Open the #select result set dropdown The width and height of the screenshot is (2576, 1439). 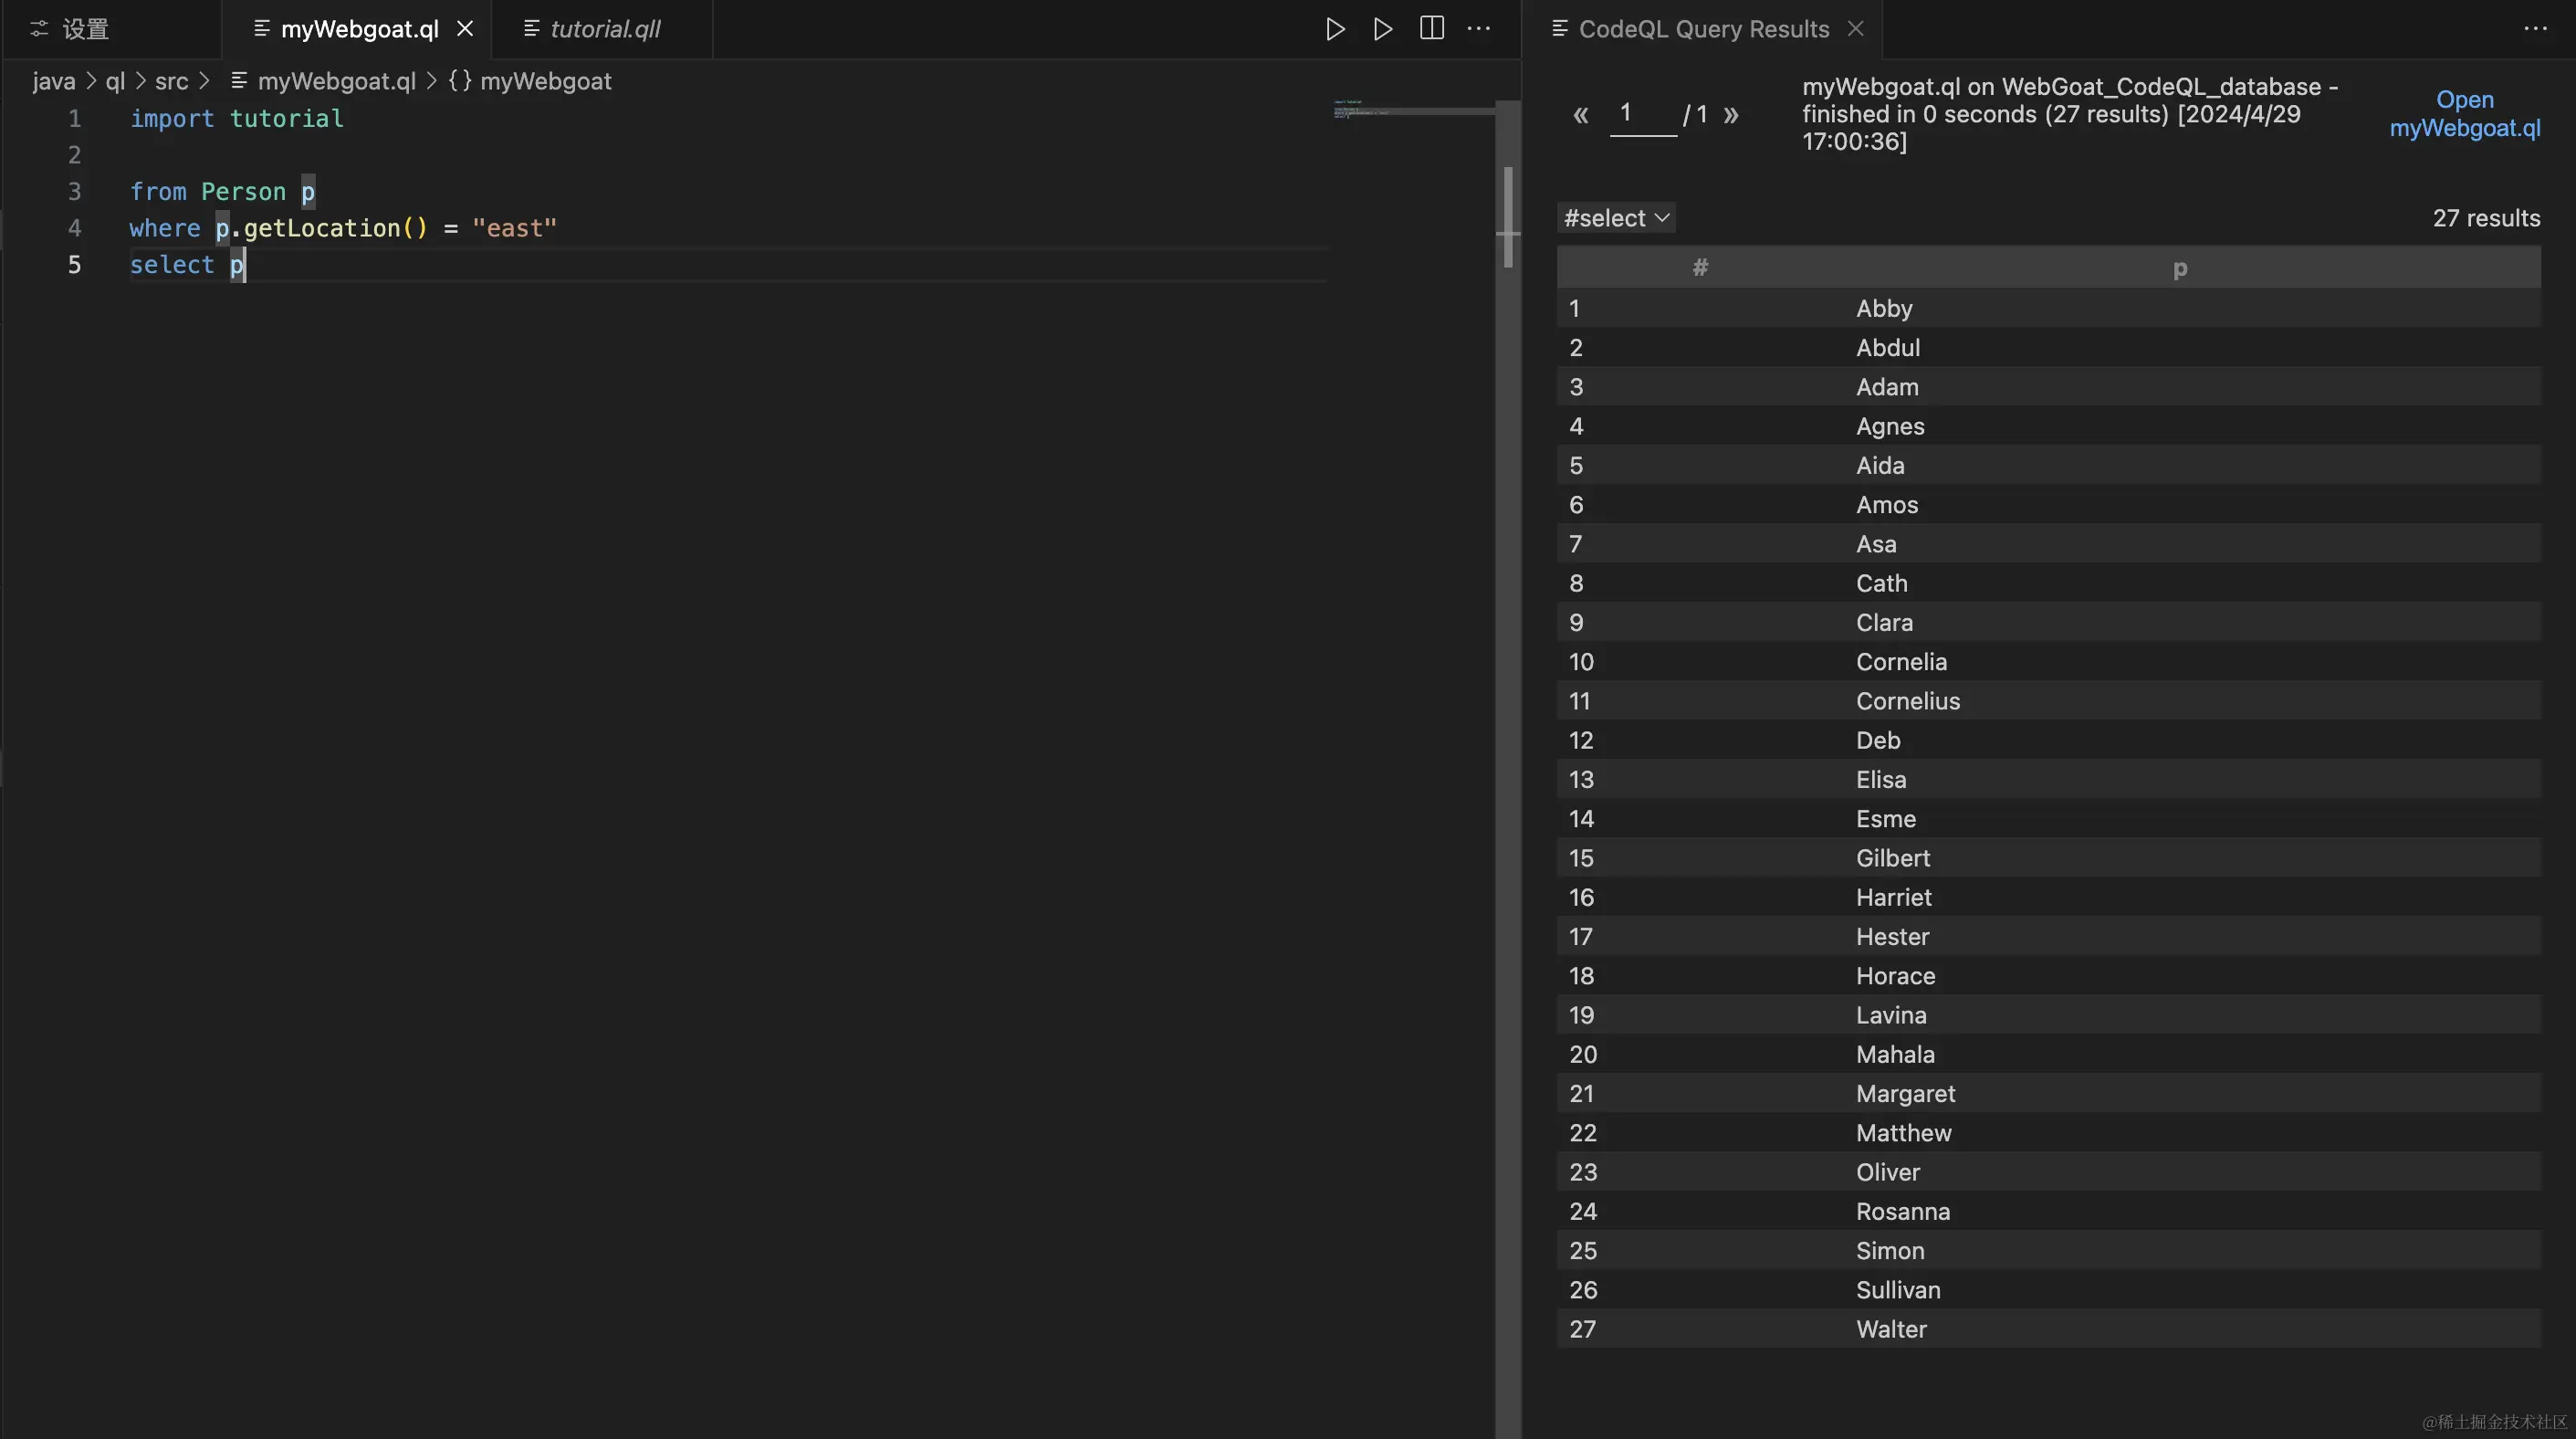pos(1616,218)
